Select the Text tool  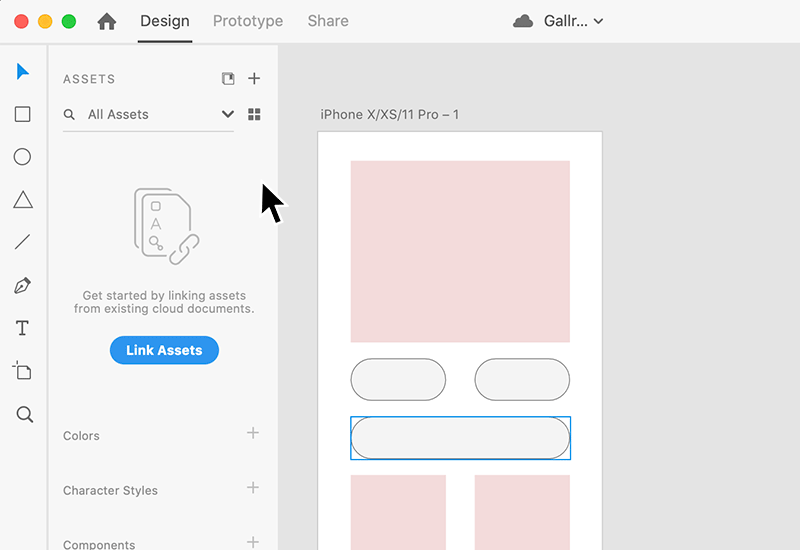22,329
